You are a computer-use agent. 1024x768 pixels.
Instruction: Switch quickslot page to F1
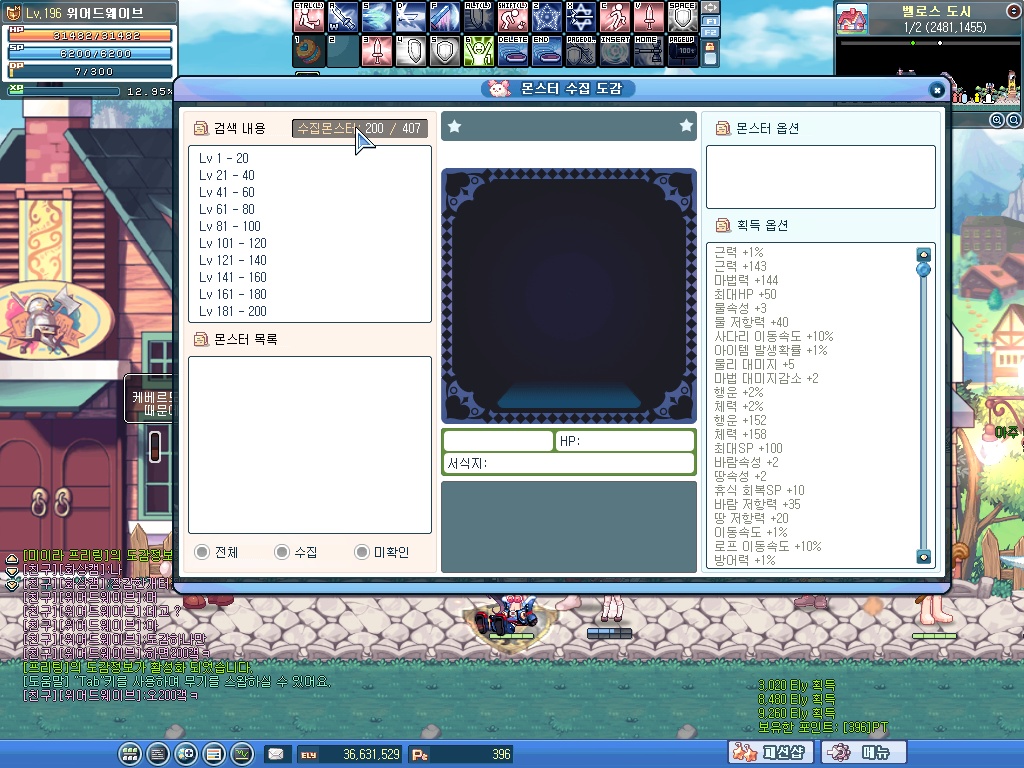[x=710, y=20]
